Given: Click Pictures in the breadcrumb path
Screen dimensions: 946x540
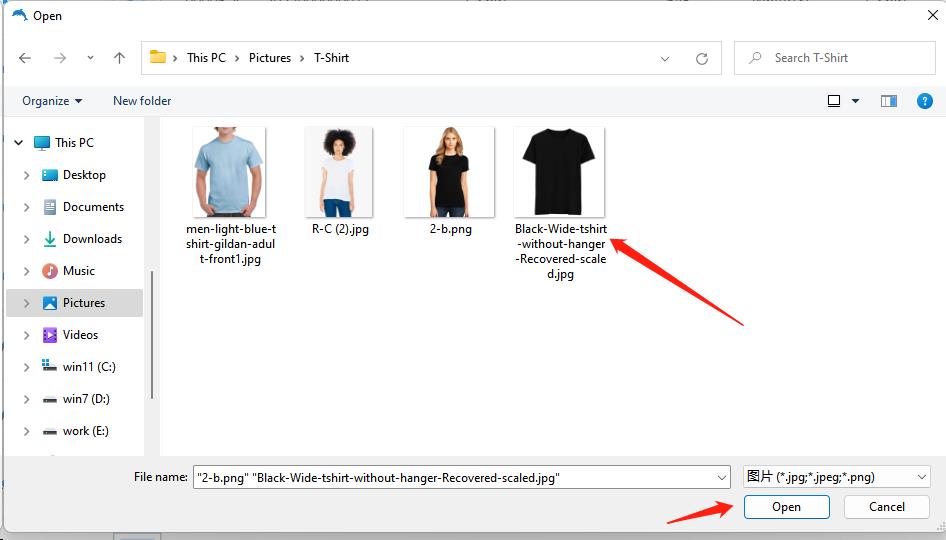Looking at the screenshot, I should point(270,58).
